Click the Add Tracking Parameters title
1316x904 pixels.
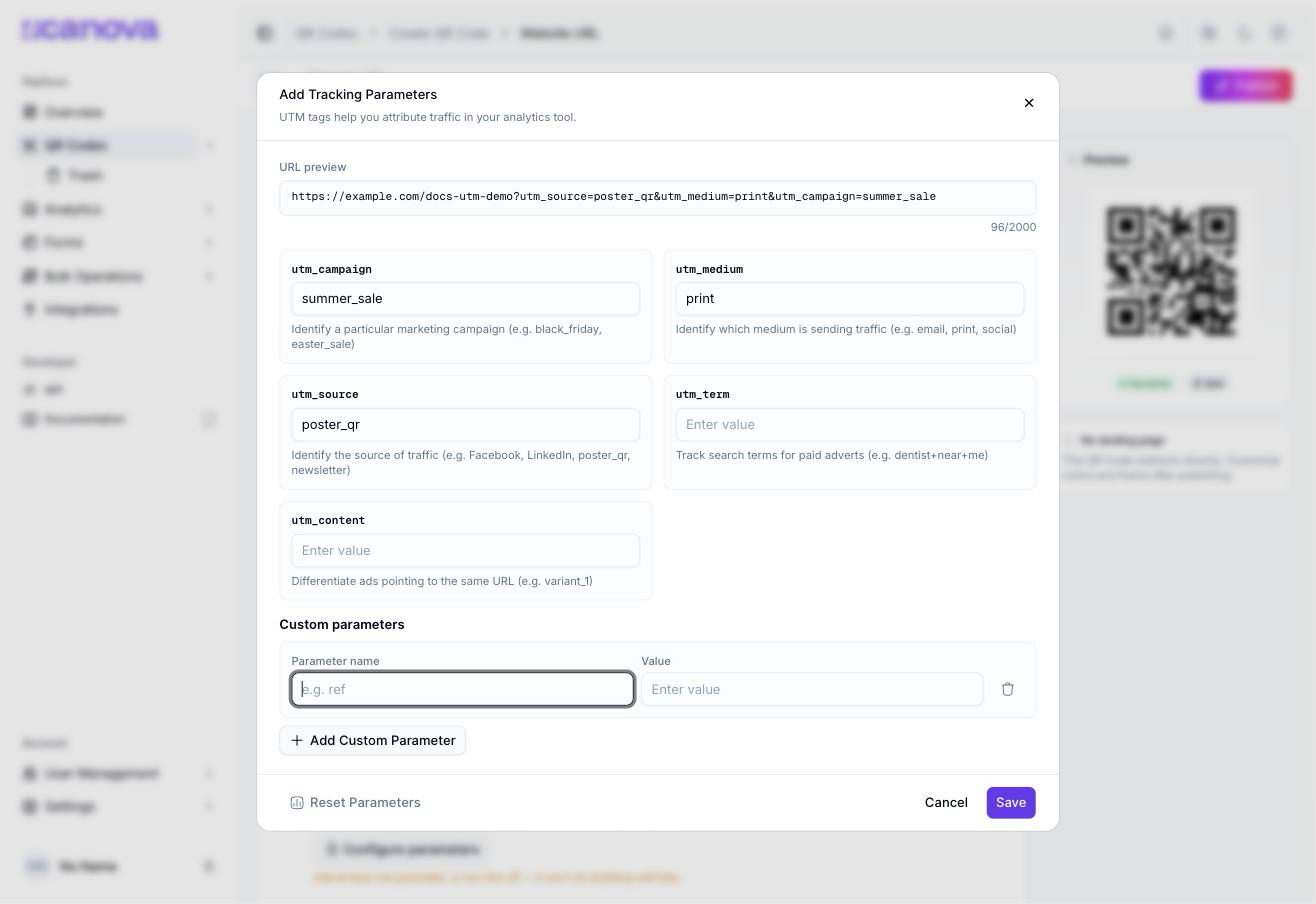pyautogui.click(x=358, y=94)
